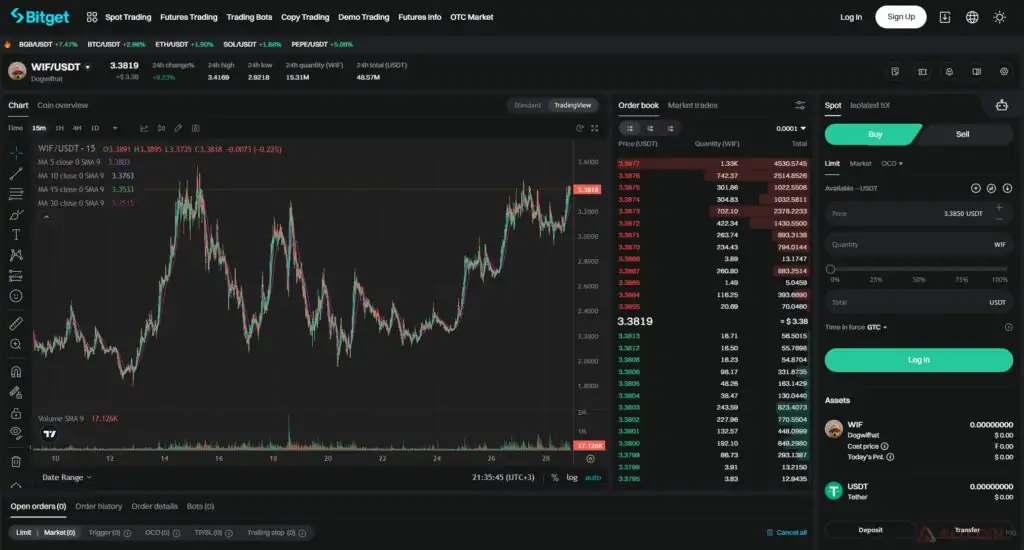
Task: Click the green Log in button in order form
Action: [x=918, y=360]
